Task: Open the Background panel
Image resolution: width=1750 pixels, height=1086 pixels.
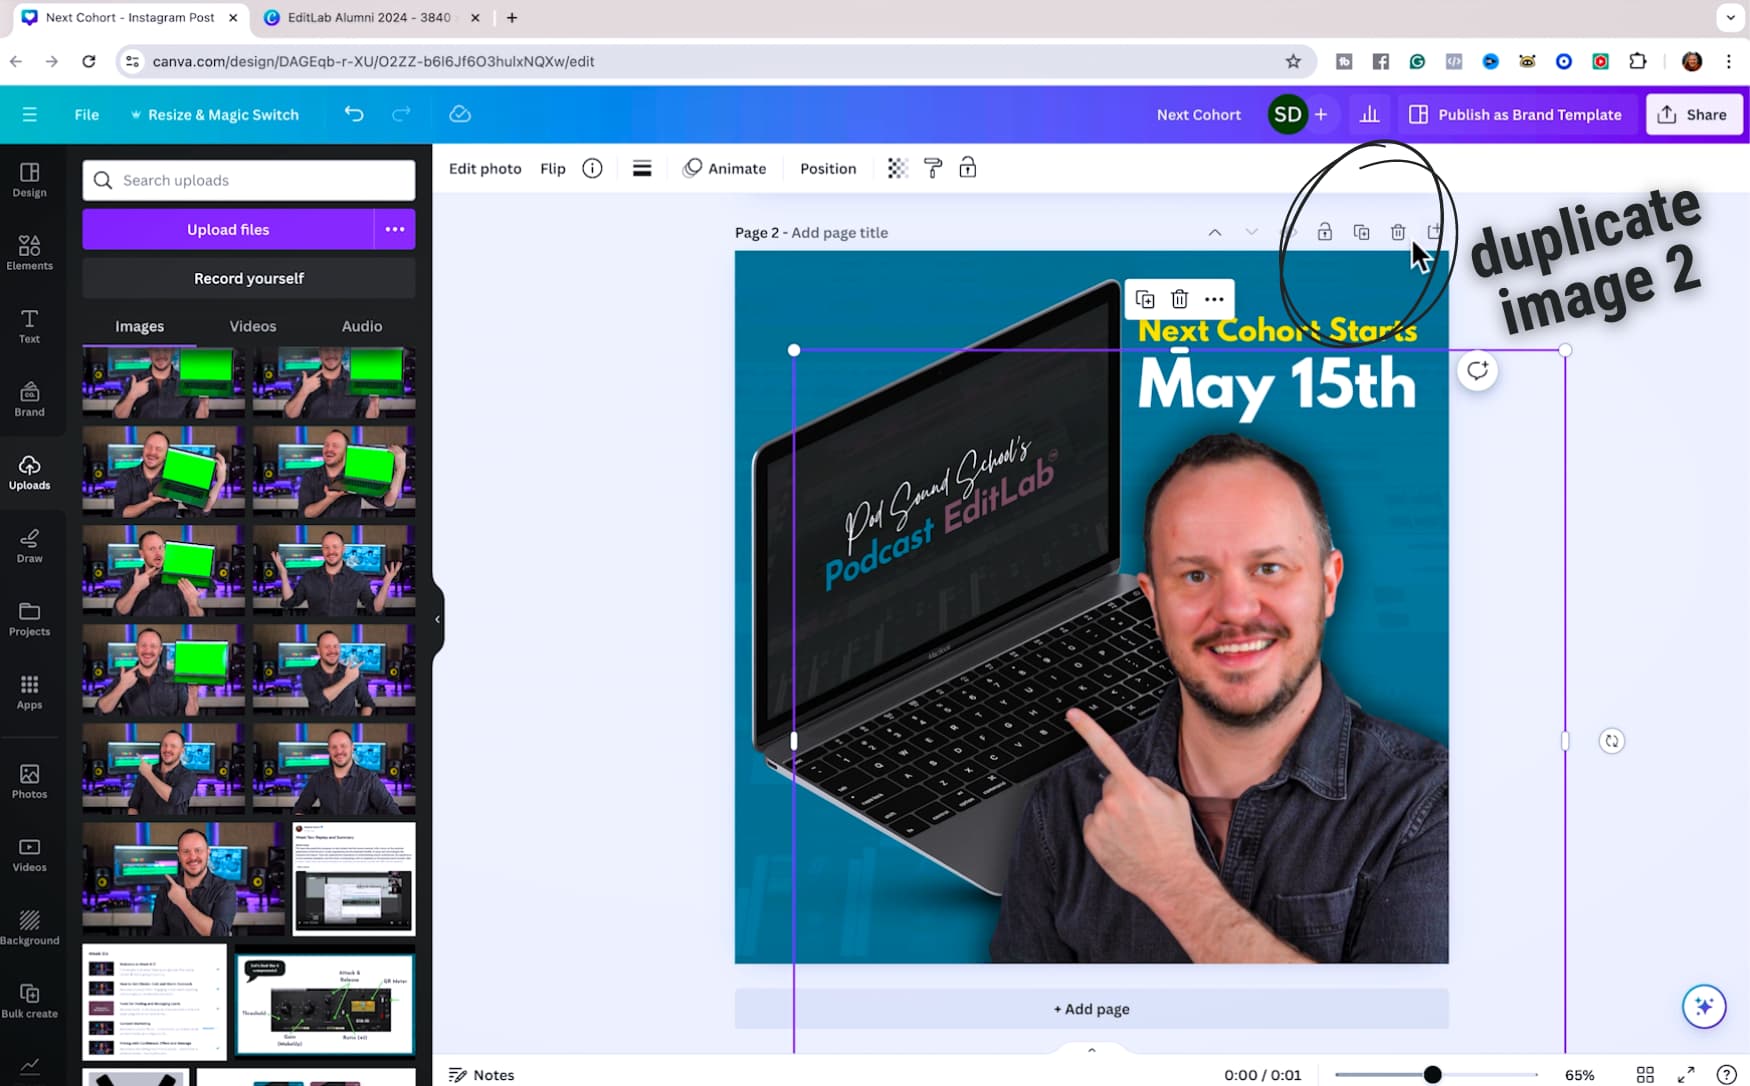Action: pos(29,927)
